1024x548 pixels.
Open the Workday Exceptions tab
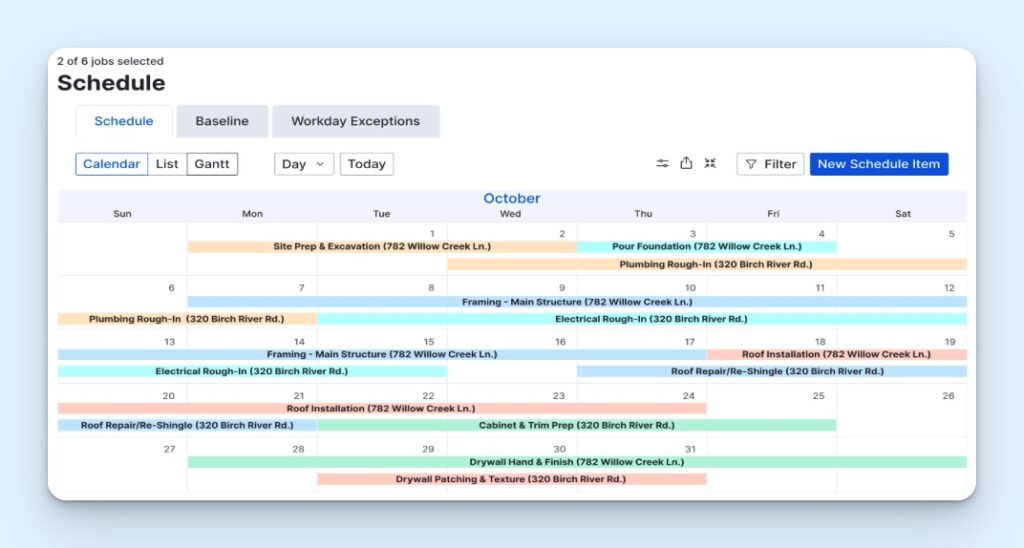pos(356,121)
